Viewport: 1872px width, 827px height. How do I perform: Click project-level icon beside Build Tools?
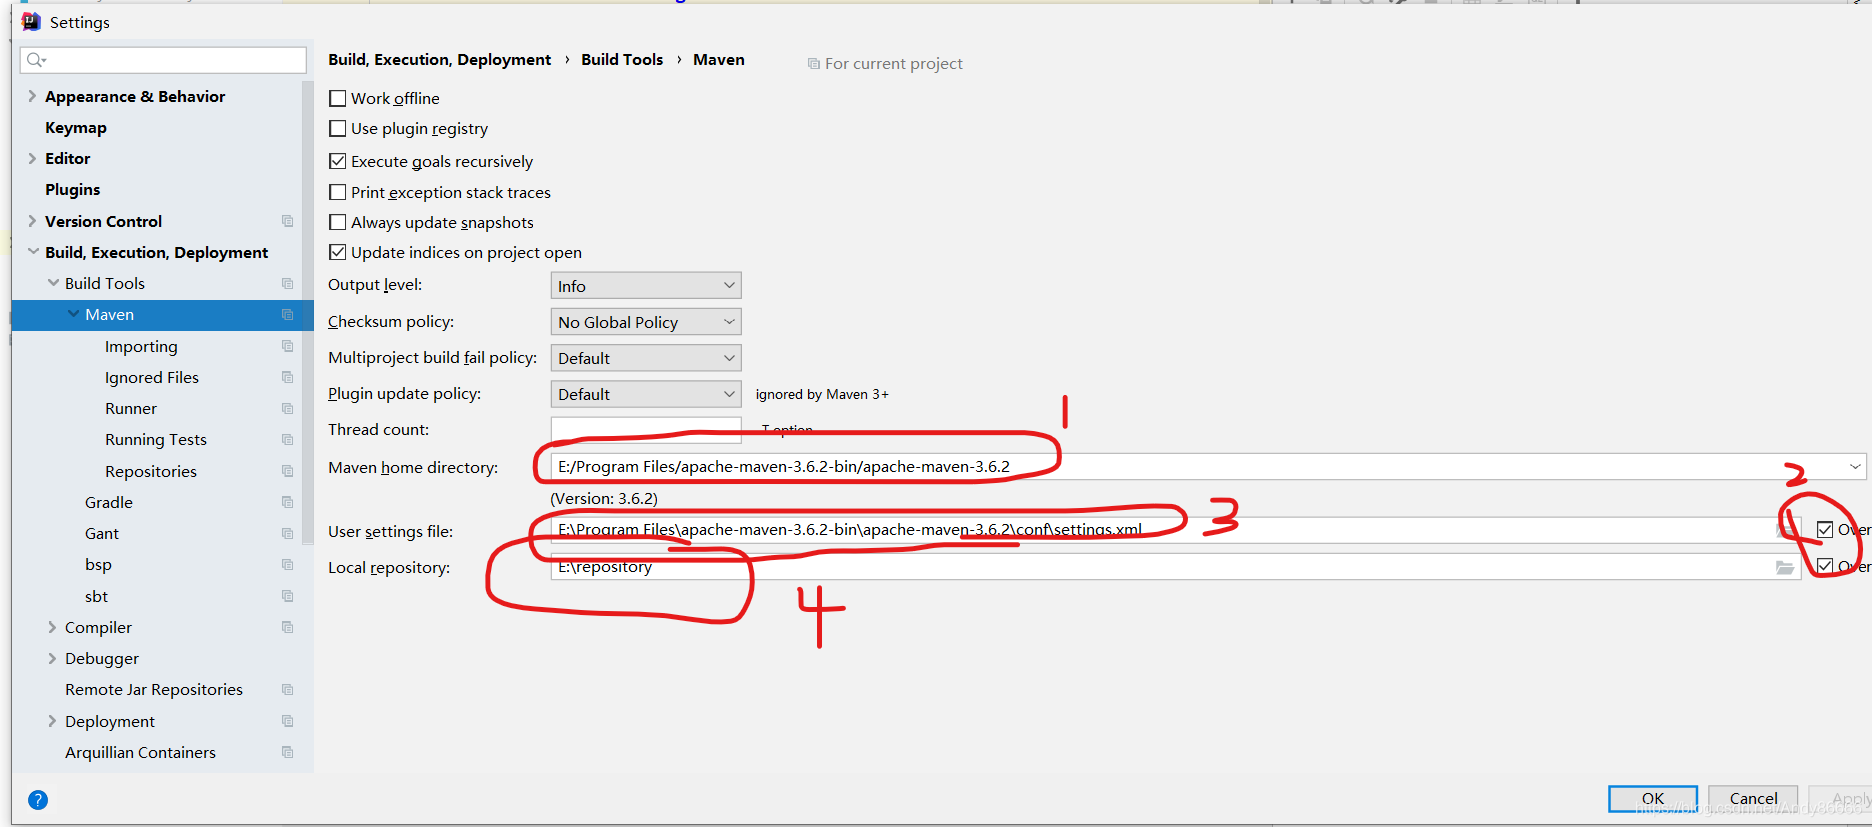click(288, 284)
